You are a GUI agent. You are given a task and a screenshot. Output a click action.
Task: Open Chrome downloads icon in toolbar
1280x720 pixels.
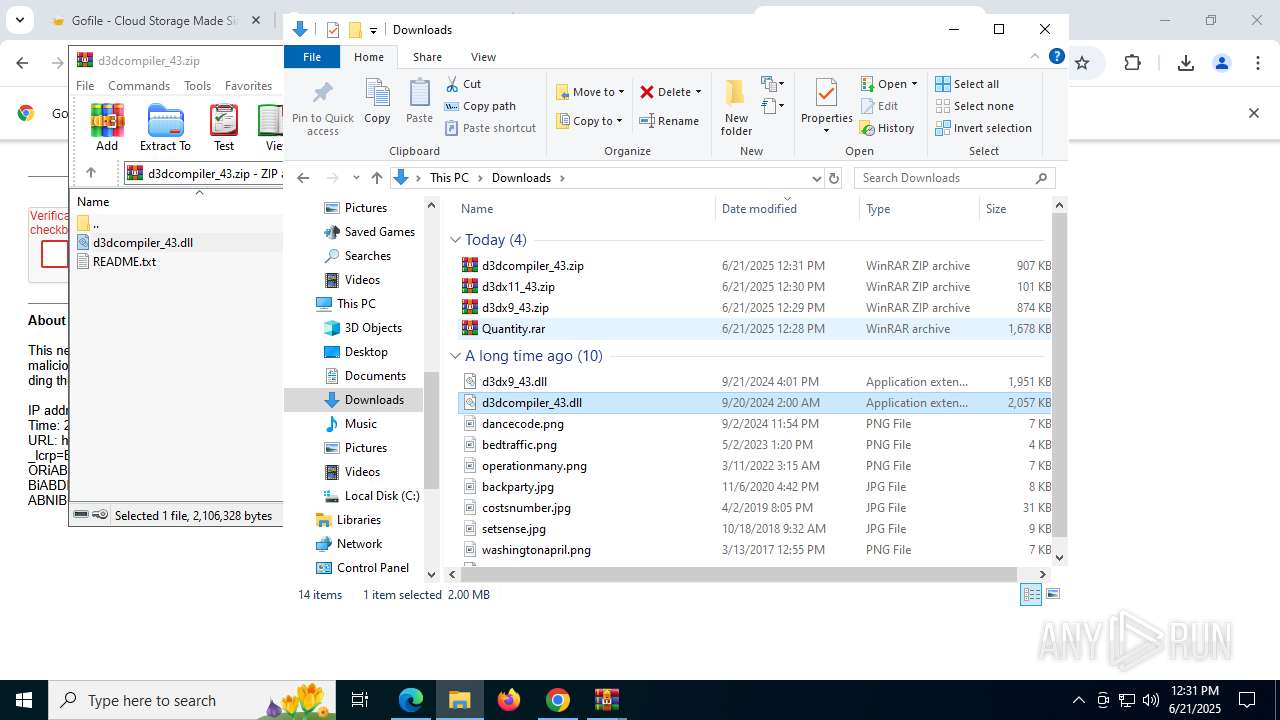tap(1186, 63)
